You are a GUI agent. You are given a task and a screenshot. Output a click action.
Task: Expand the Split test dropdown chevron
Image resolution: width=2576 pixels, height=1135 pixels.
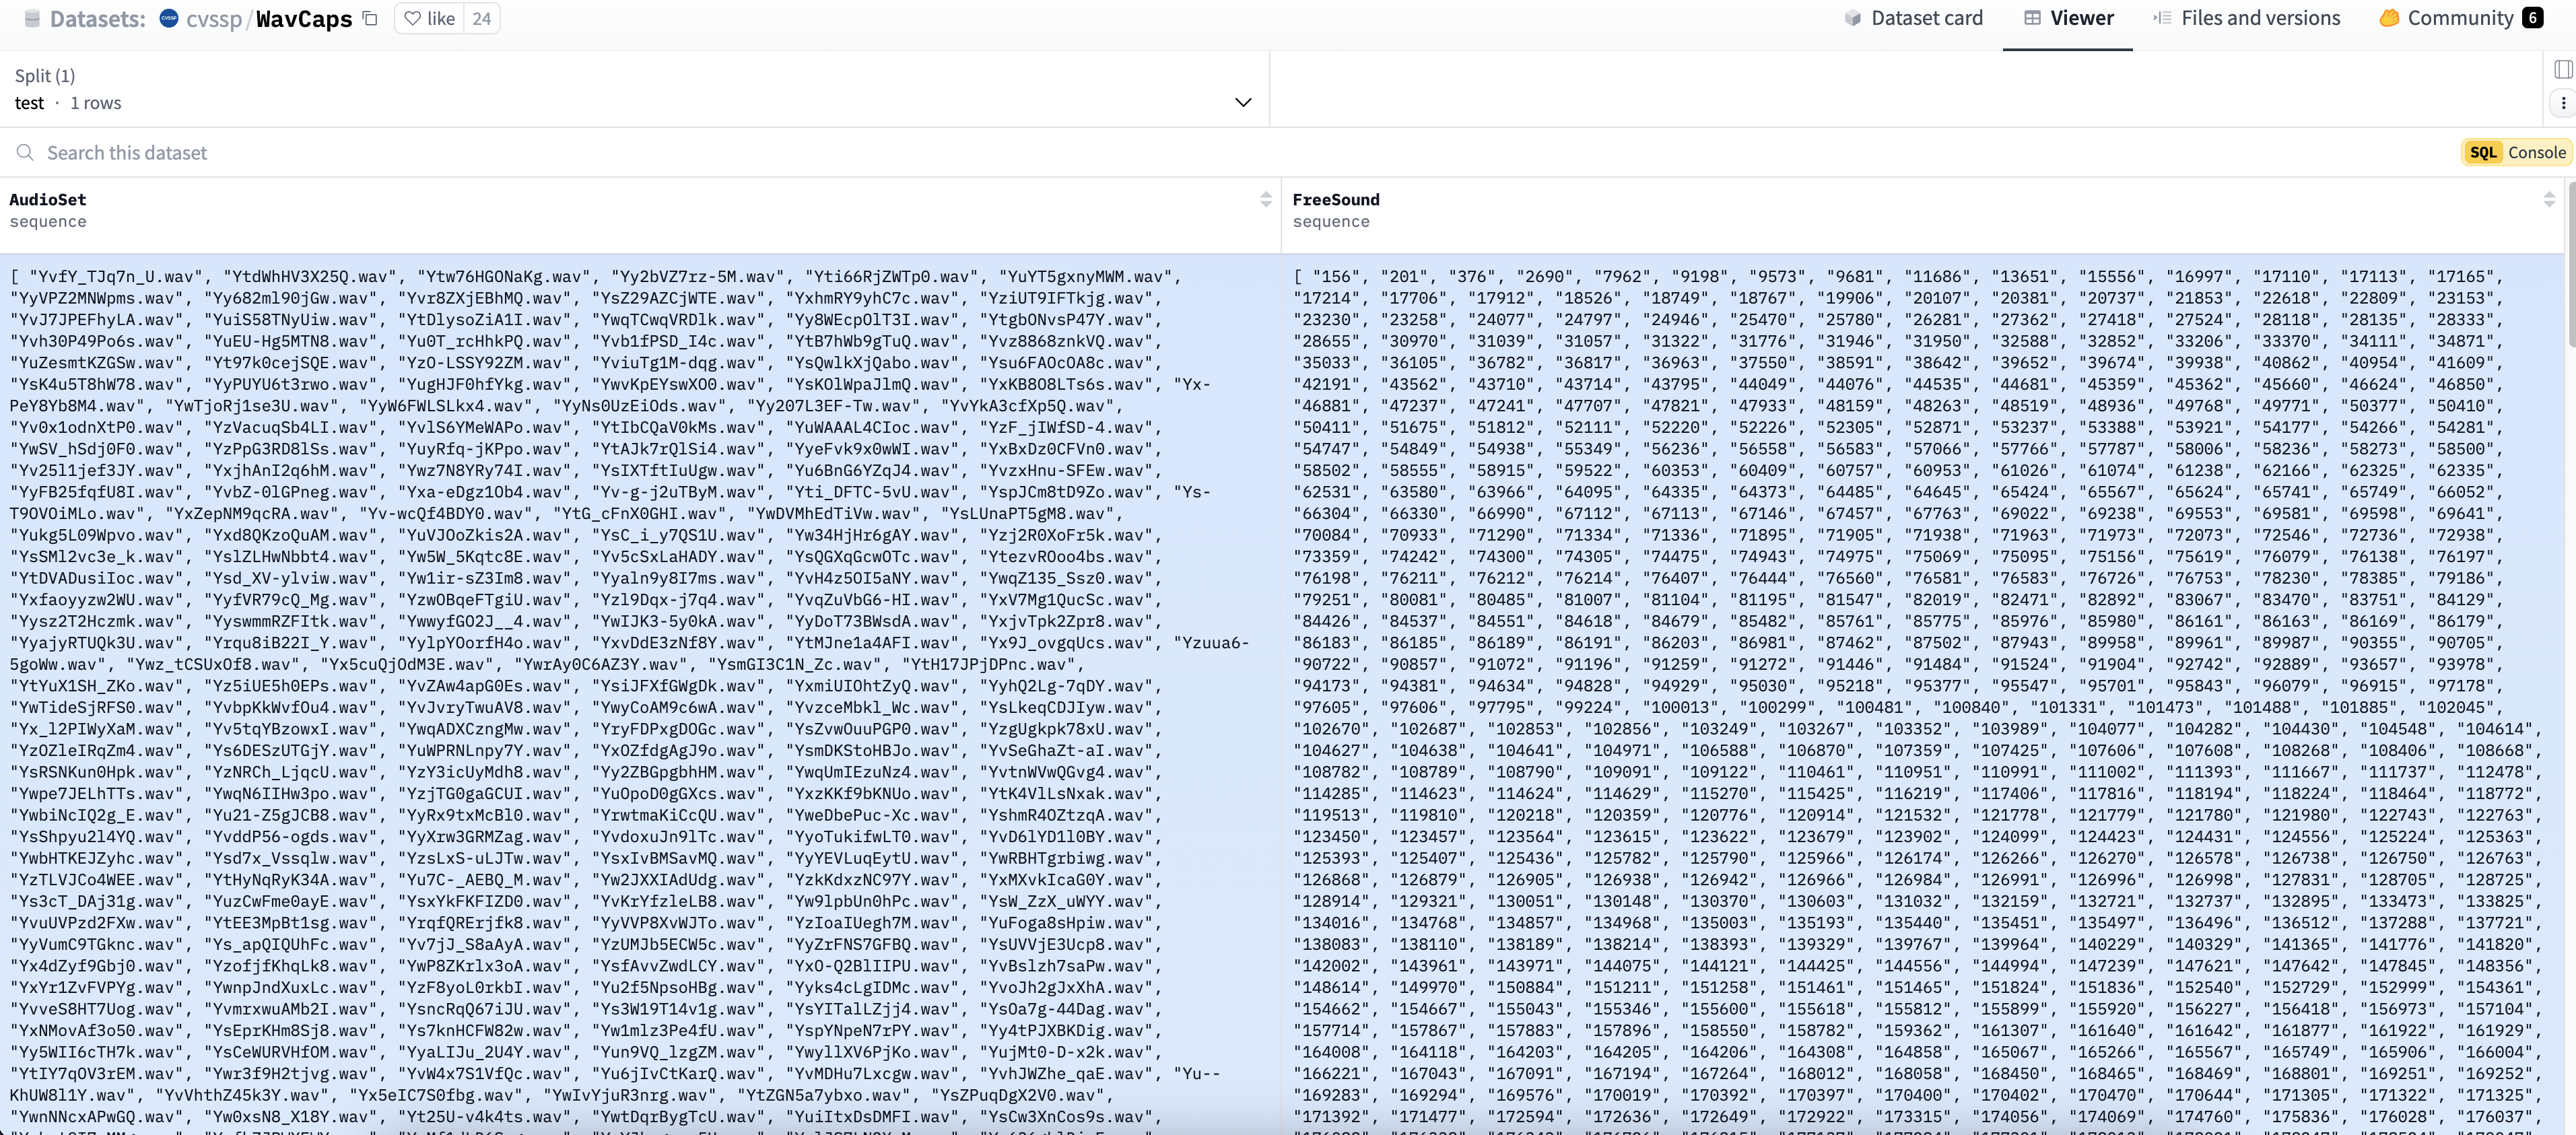pyautogui.click(x=1243, y=103)
